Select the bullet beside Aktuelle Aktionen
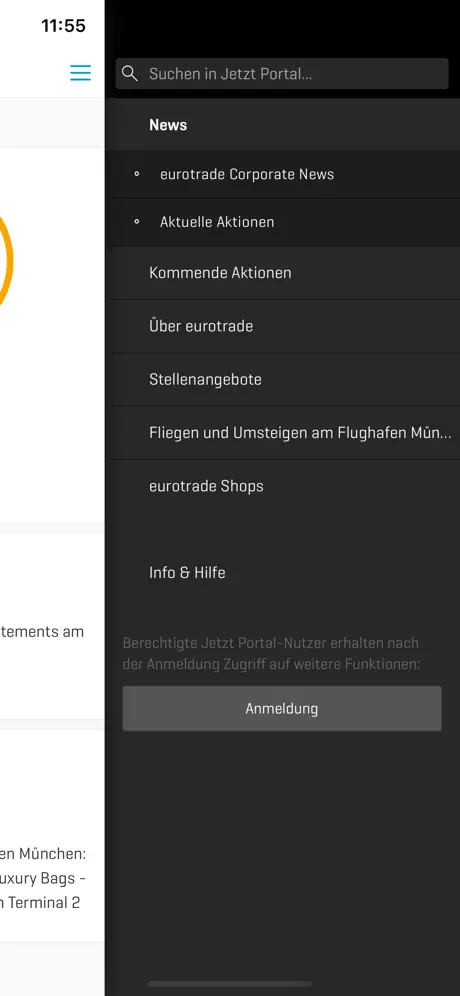The image size is (460, 996). pos(136,222)
